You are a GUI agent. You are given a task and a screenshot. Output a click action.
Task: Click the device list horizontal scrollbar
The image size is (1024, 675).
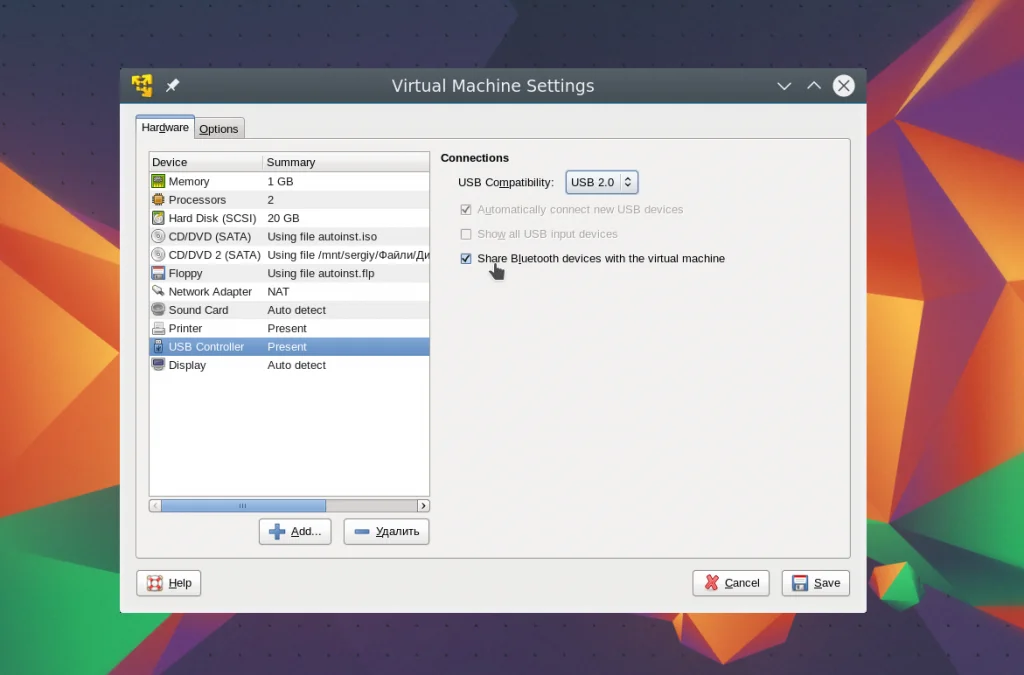[243, 506]
